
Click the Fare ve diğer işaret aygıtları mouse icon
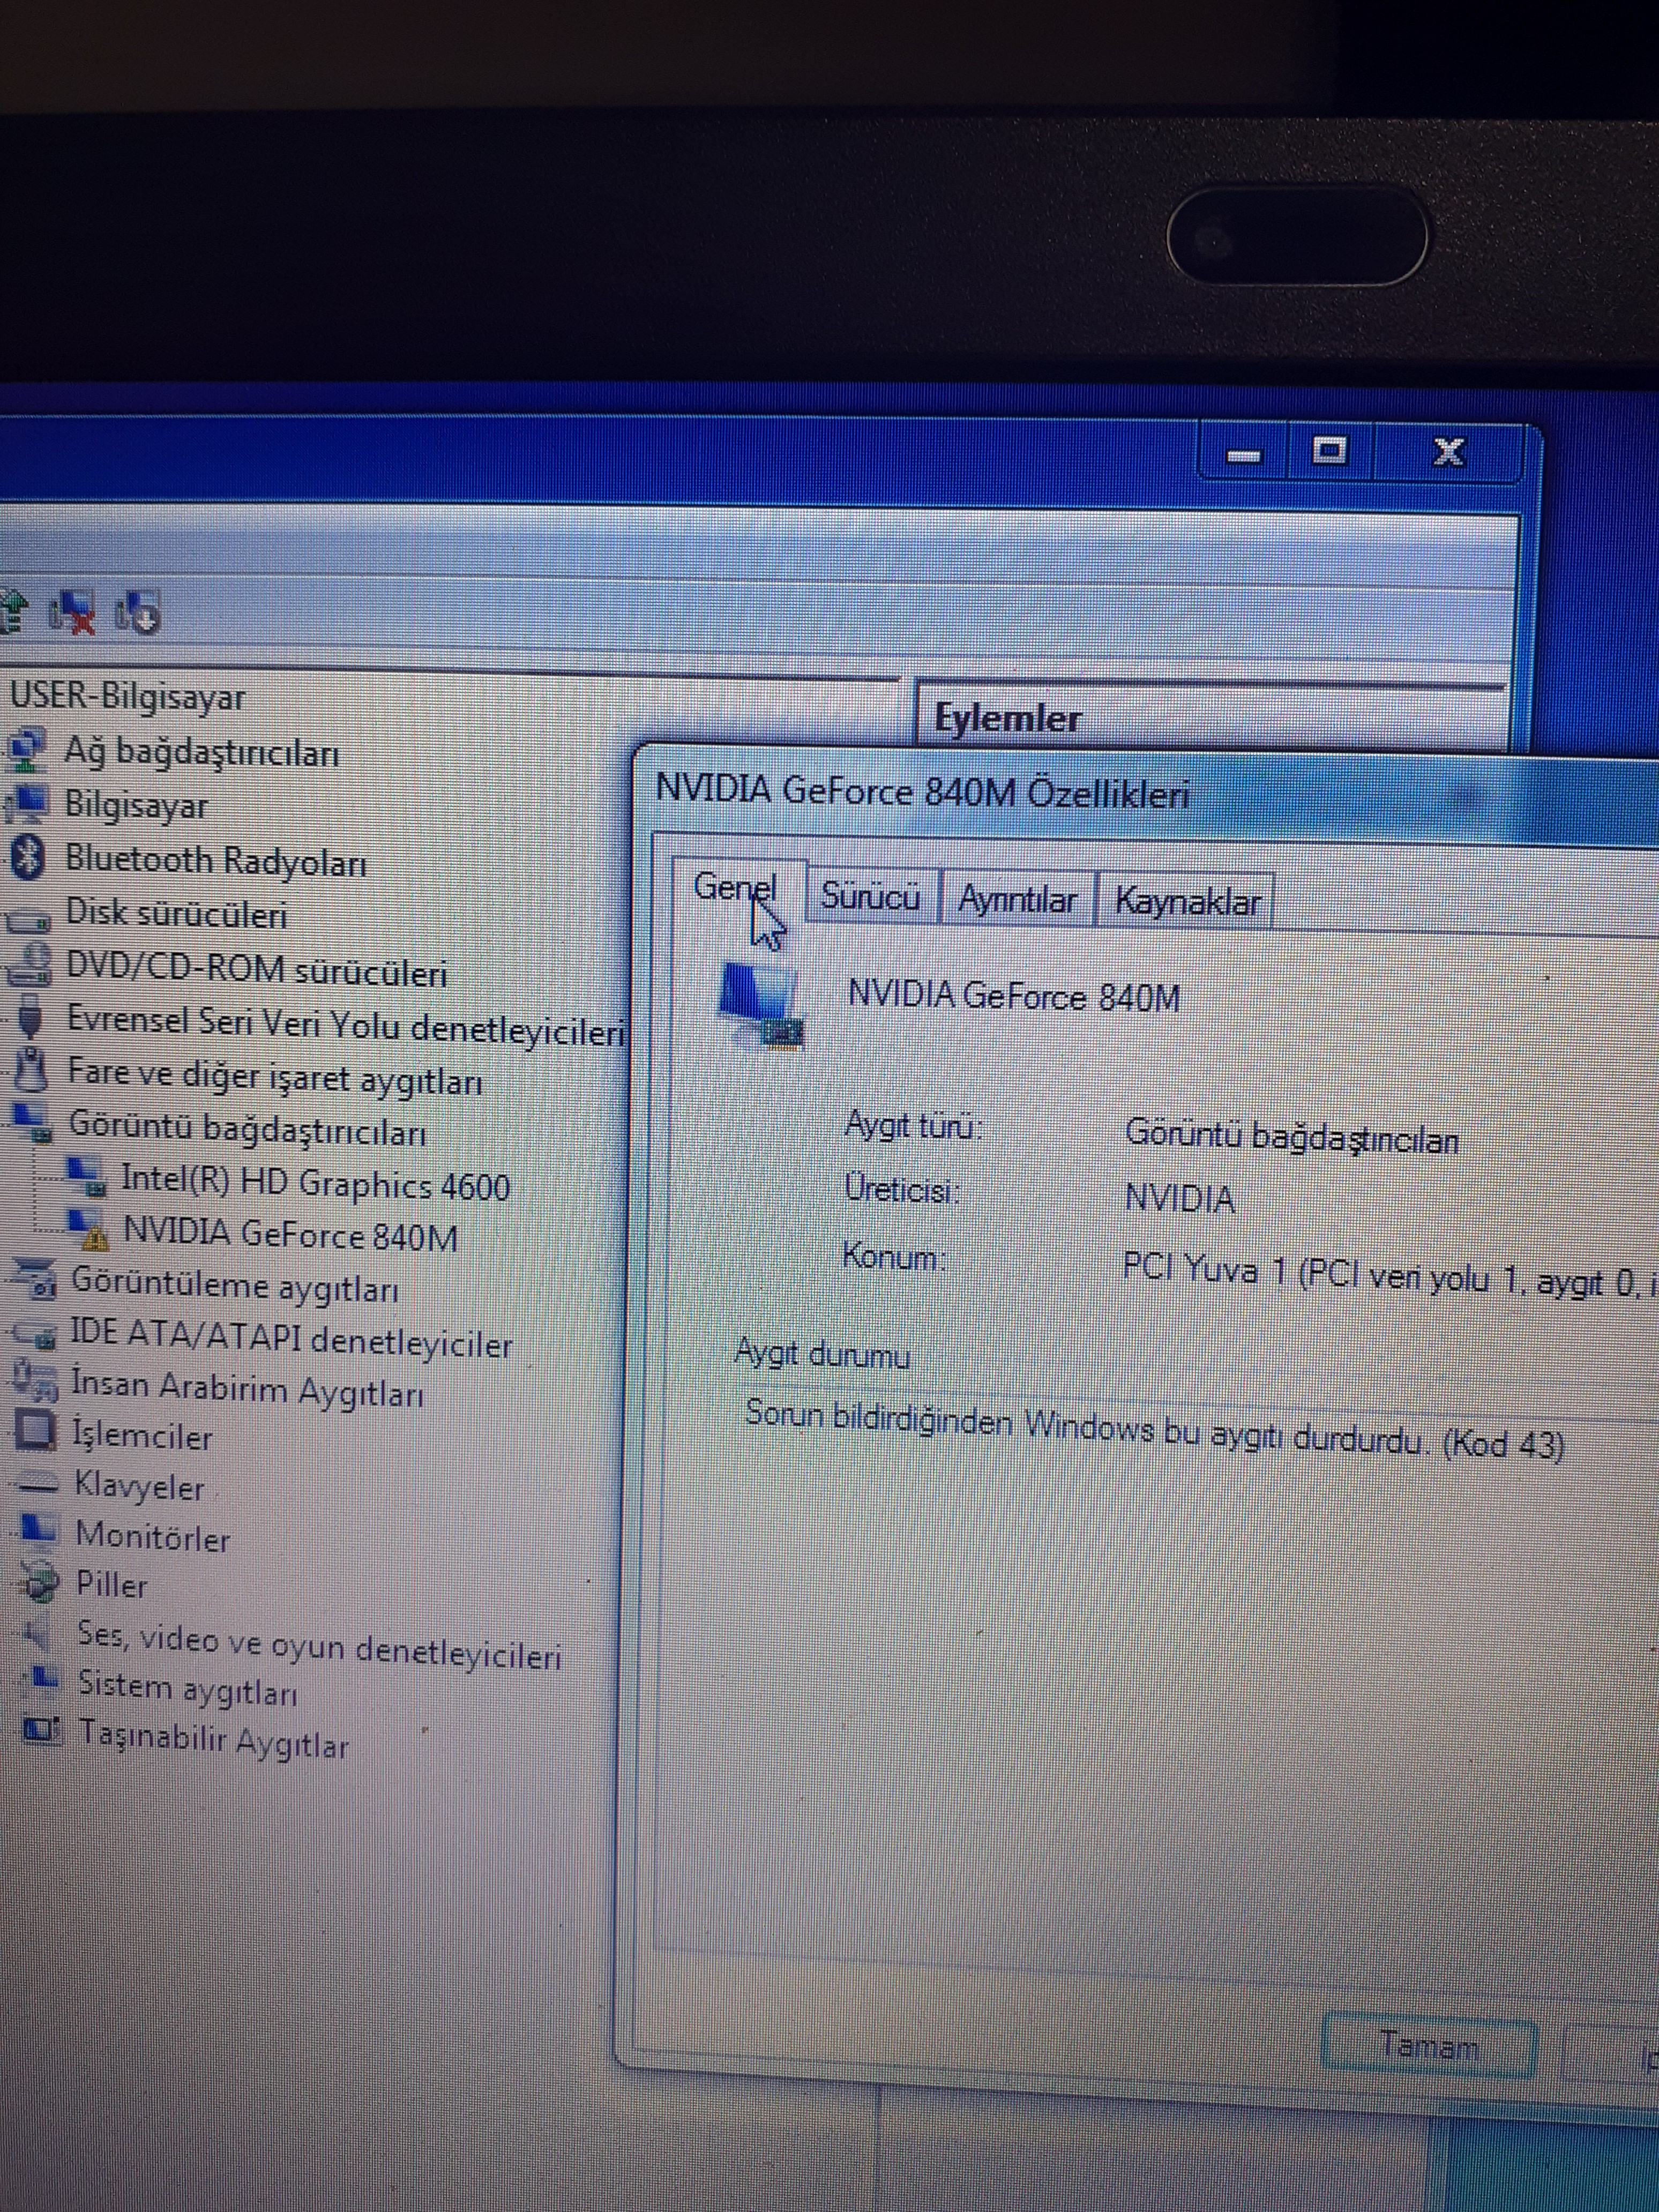click(31, 1071)
